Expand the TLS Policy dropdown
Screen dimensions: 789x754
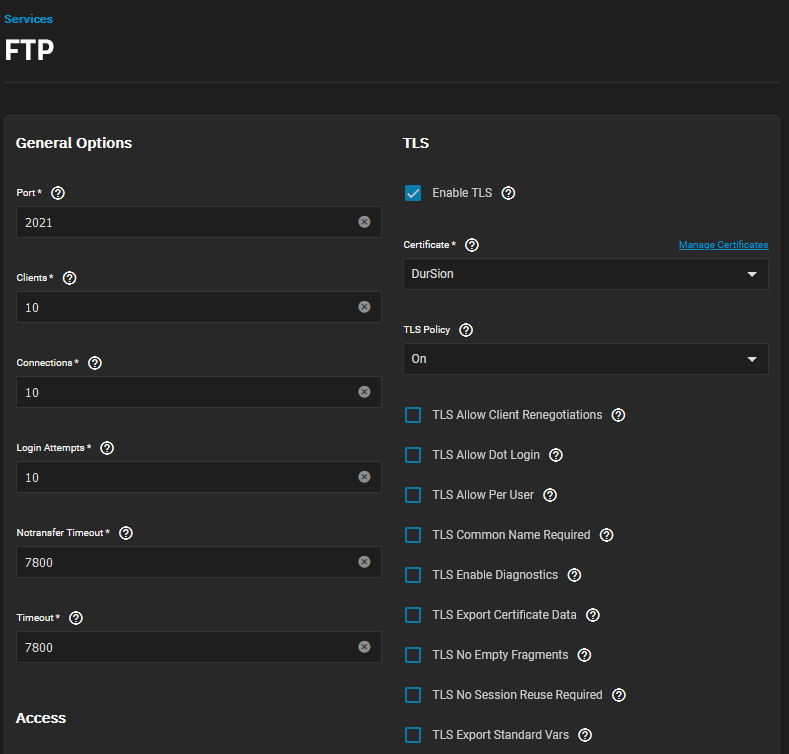(x=586, y=359)
